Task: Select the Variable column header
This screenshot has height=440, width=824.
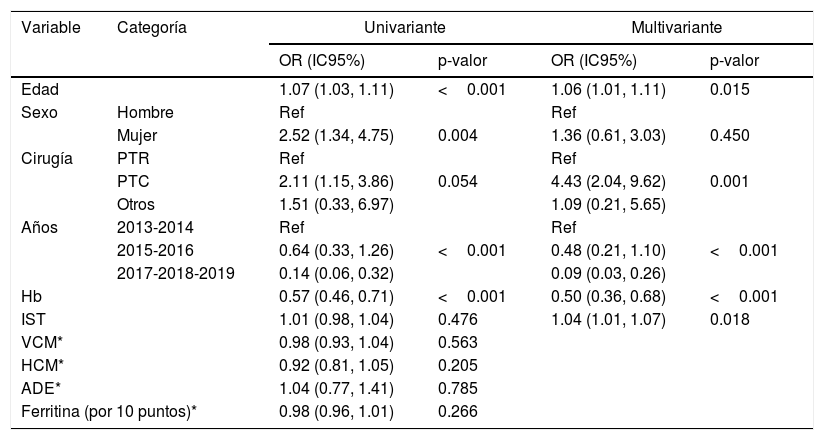Action: pos(51,27)
